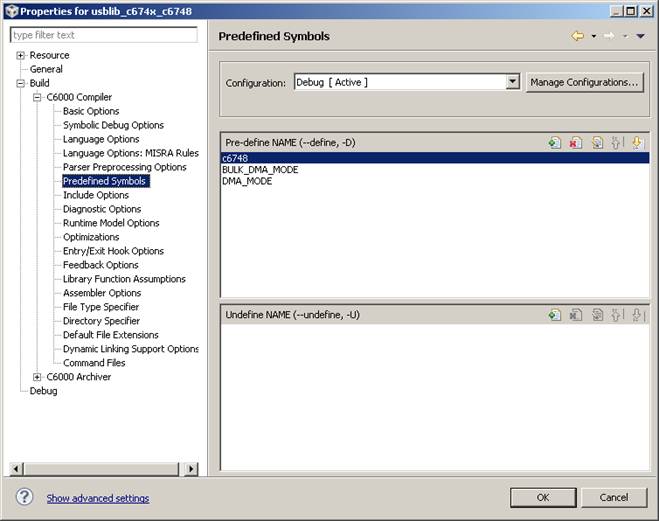
Task: Add a new pre-define NAME entry
Action: 554,143
